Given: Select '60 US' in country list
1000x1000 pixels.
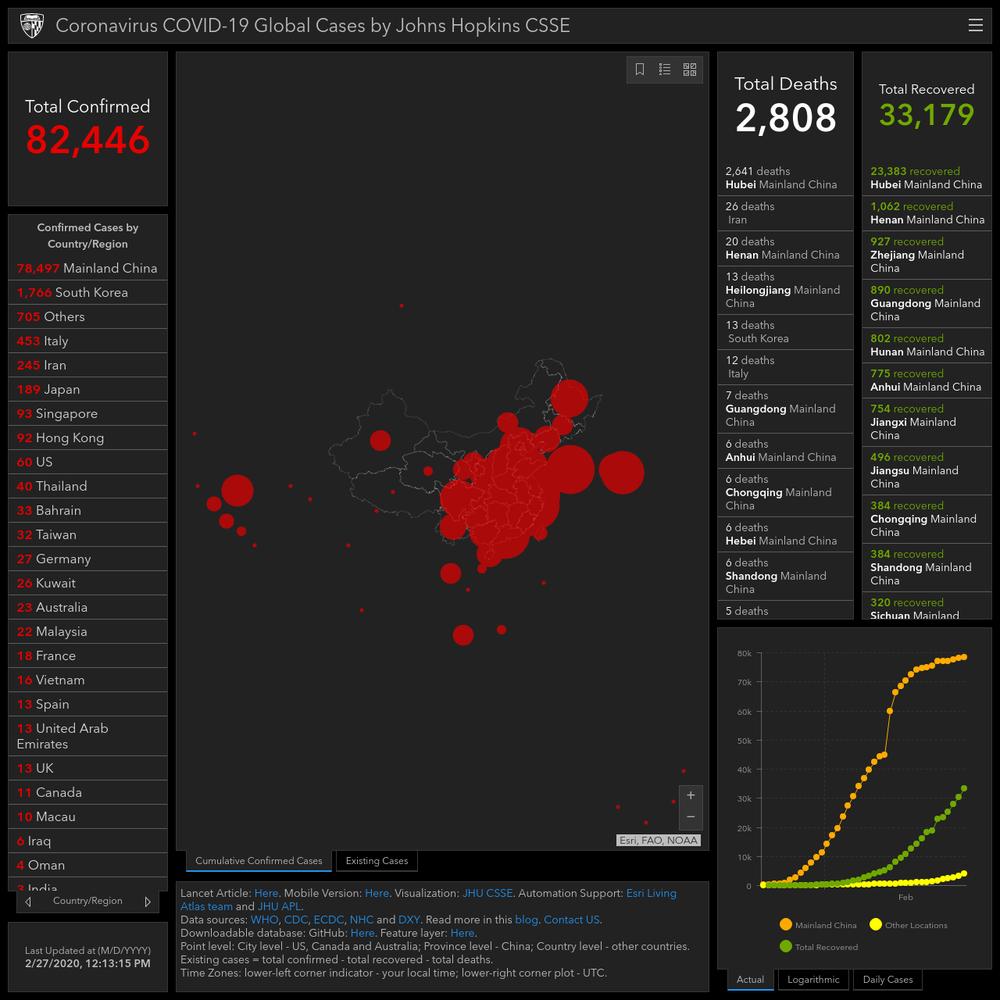Looking at the screenshot, I should (87, 462).
